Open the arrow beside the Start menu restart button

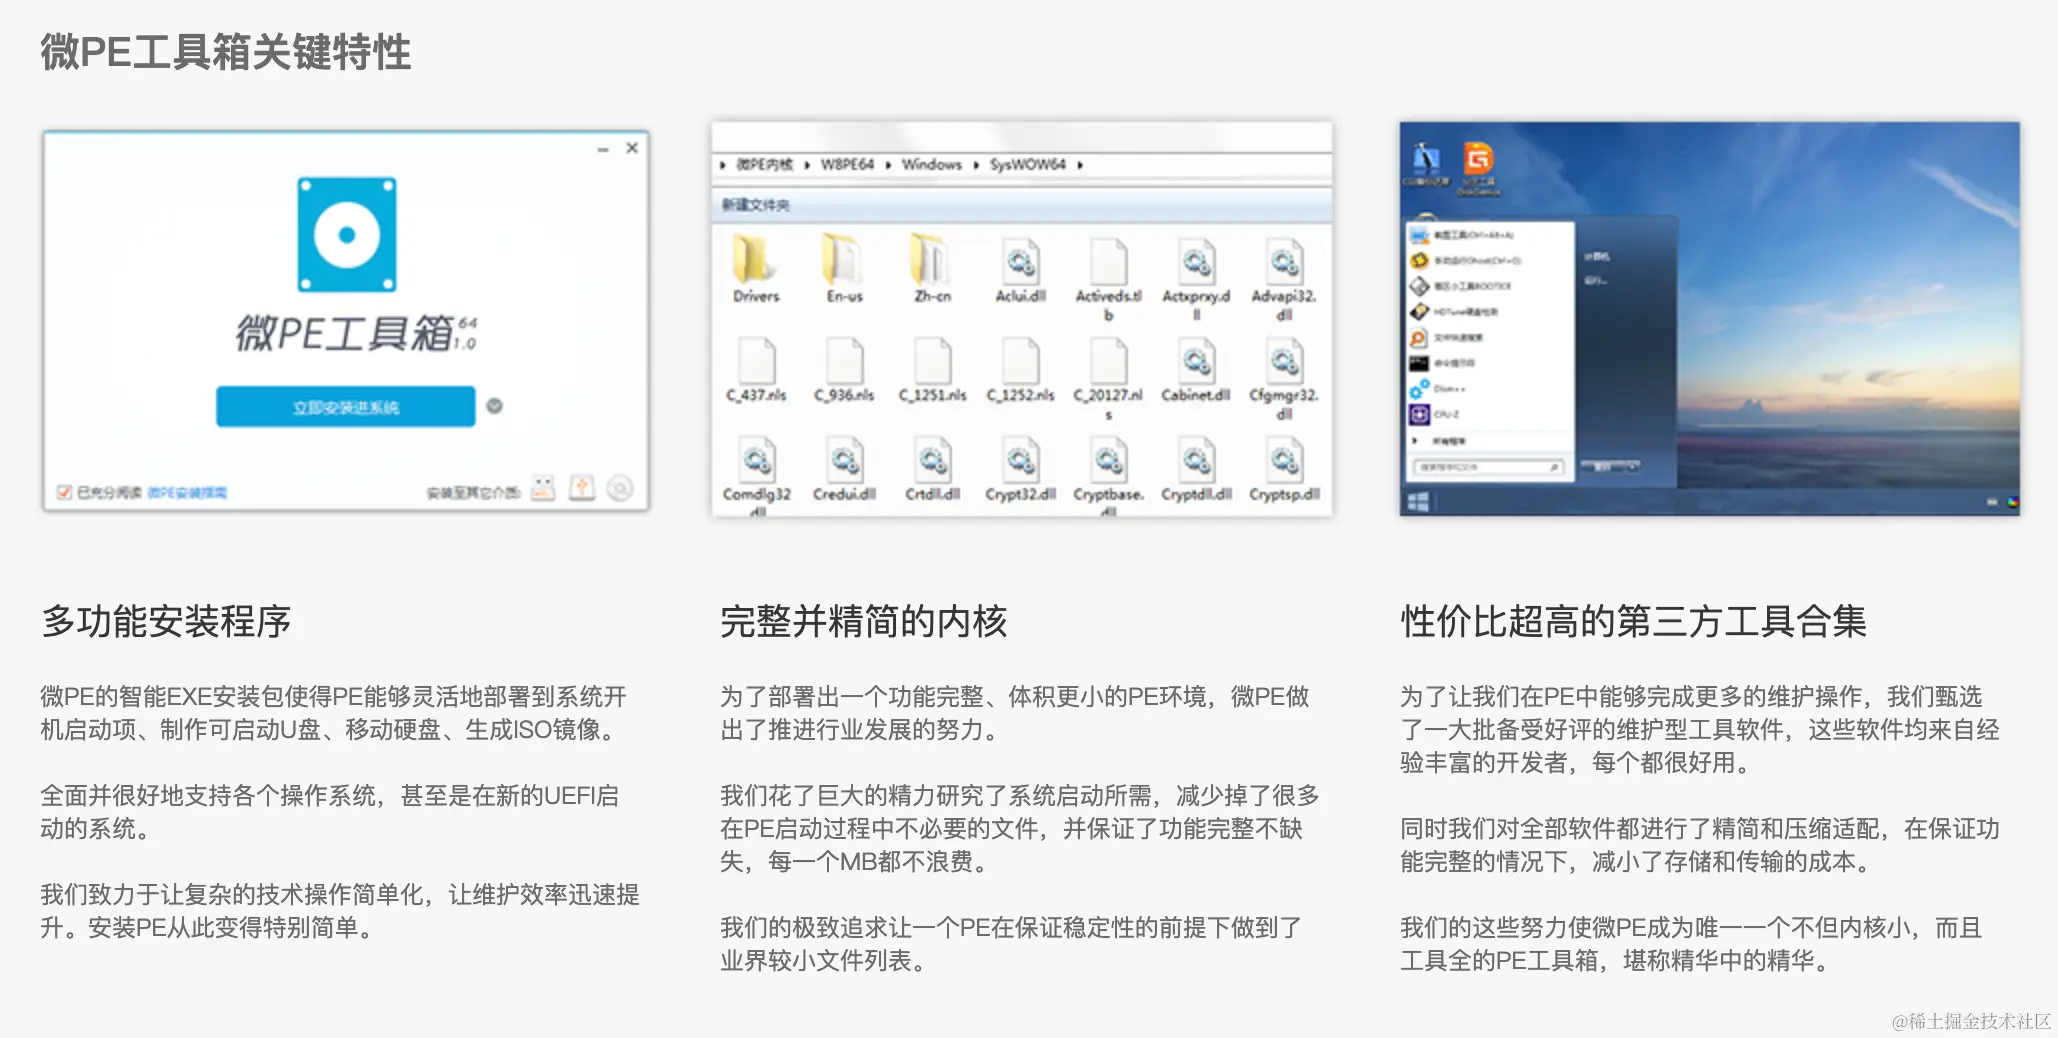point(1633,467)
